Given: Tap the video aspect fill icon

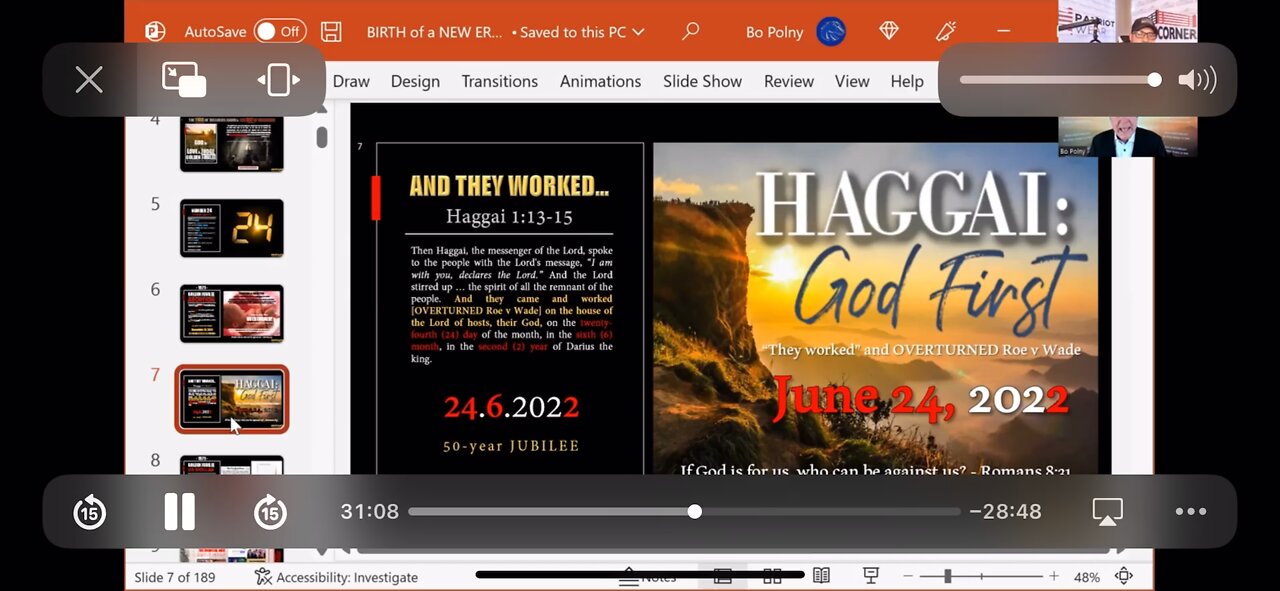Looking at the screenshot, I should click(279, 80).
